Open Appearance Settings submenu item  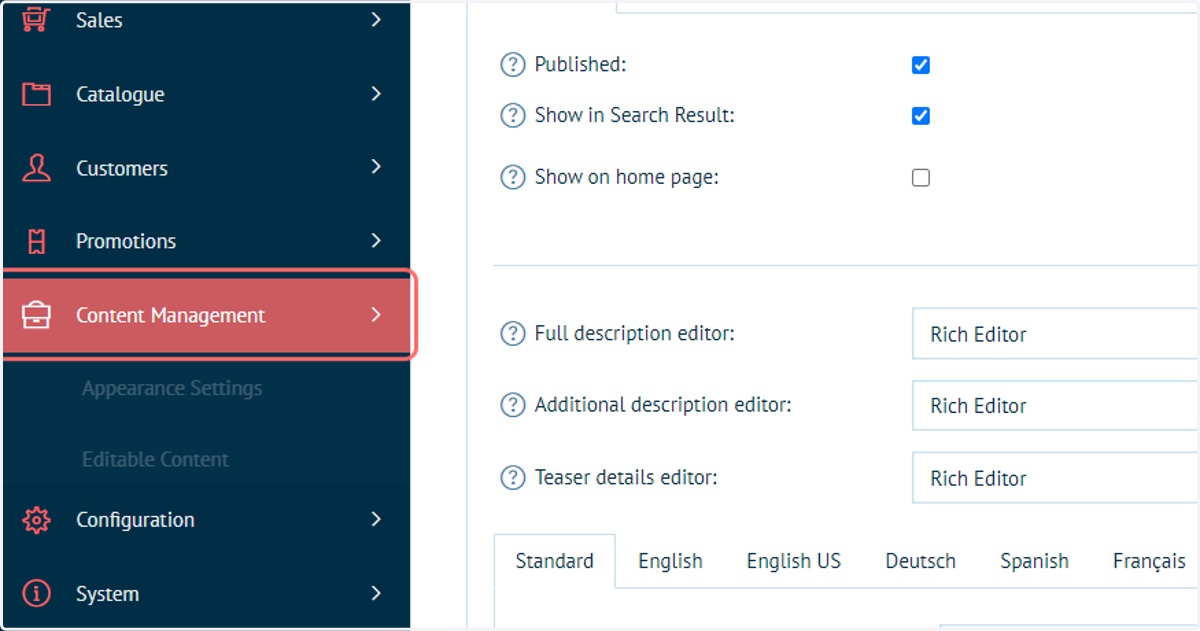172,388
